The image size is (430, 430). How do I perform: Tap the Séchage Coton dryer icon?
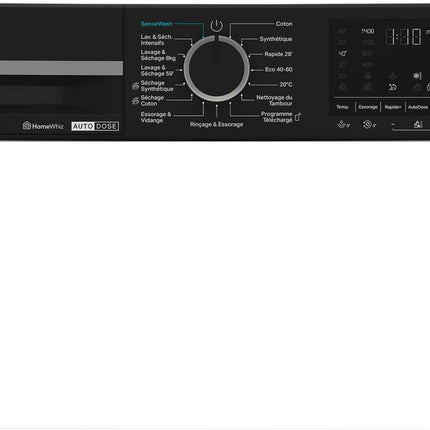(135, 101)
